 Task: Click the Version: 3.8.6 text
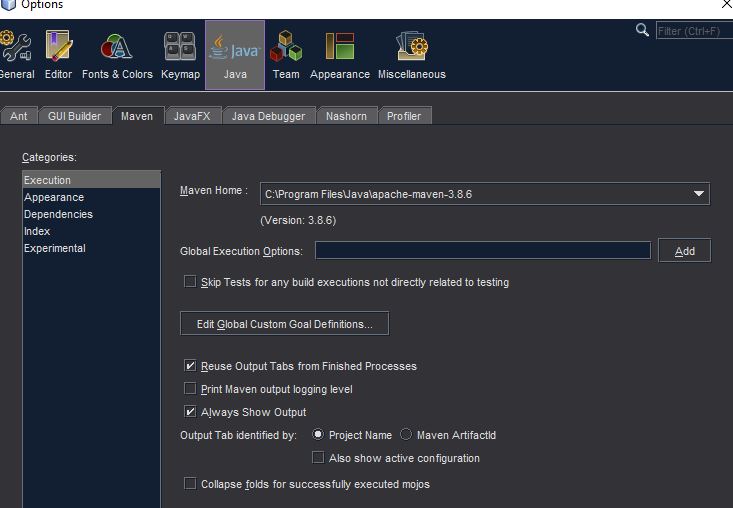[x=298, y=220]
